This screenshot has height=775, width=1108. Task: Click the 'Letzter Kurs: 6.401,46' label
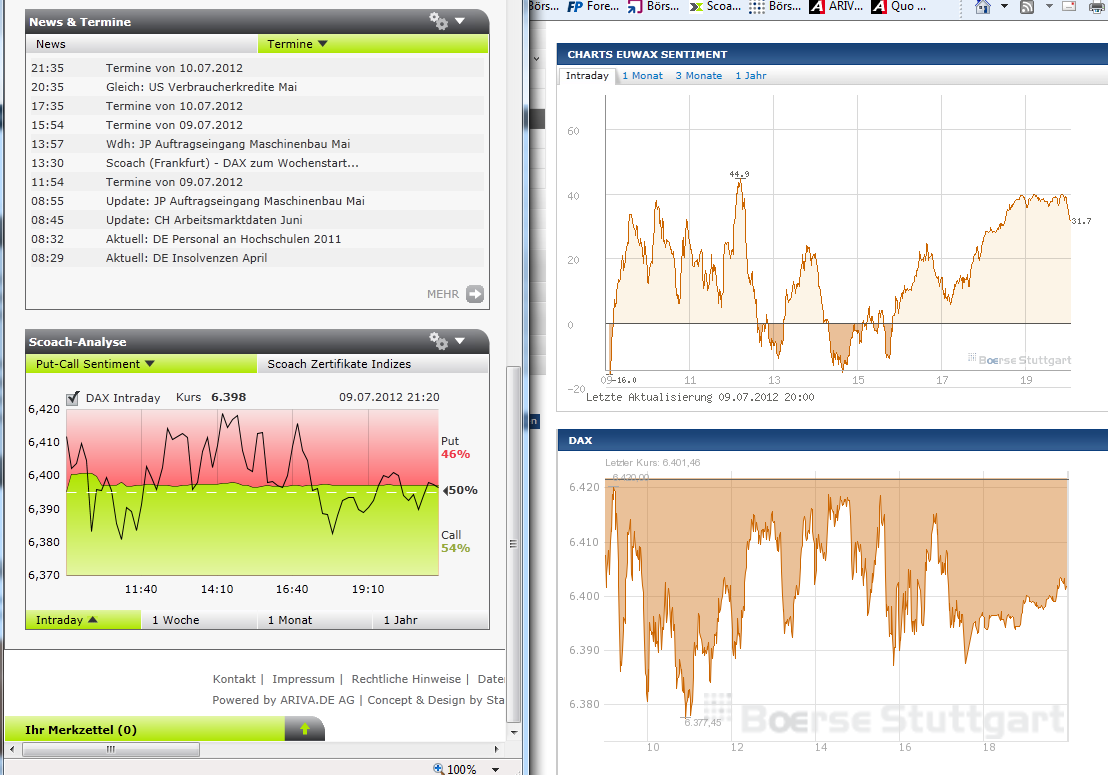tap(652, 463)
